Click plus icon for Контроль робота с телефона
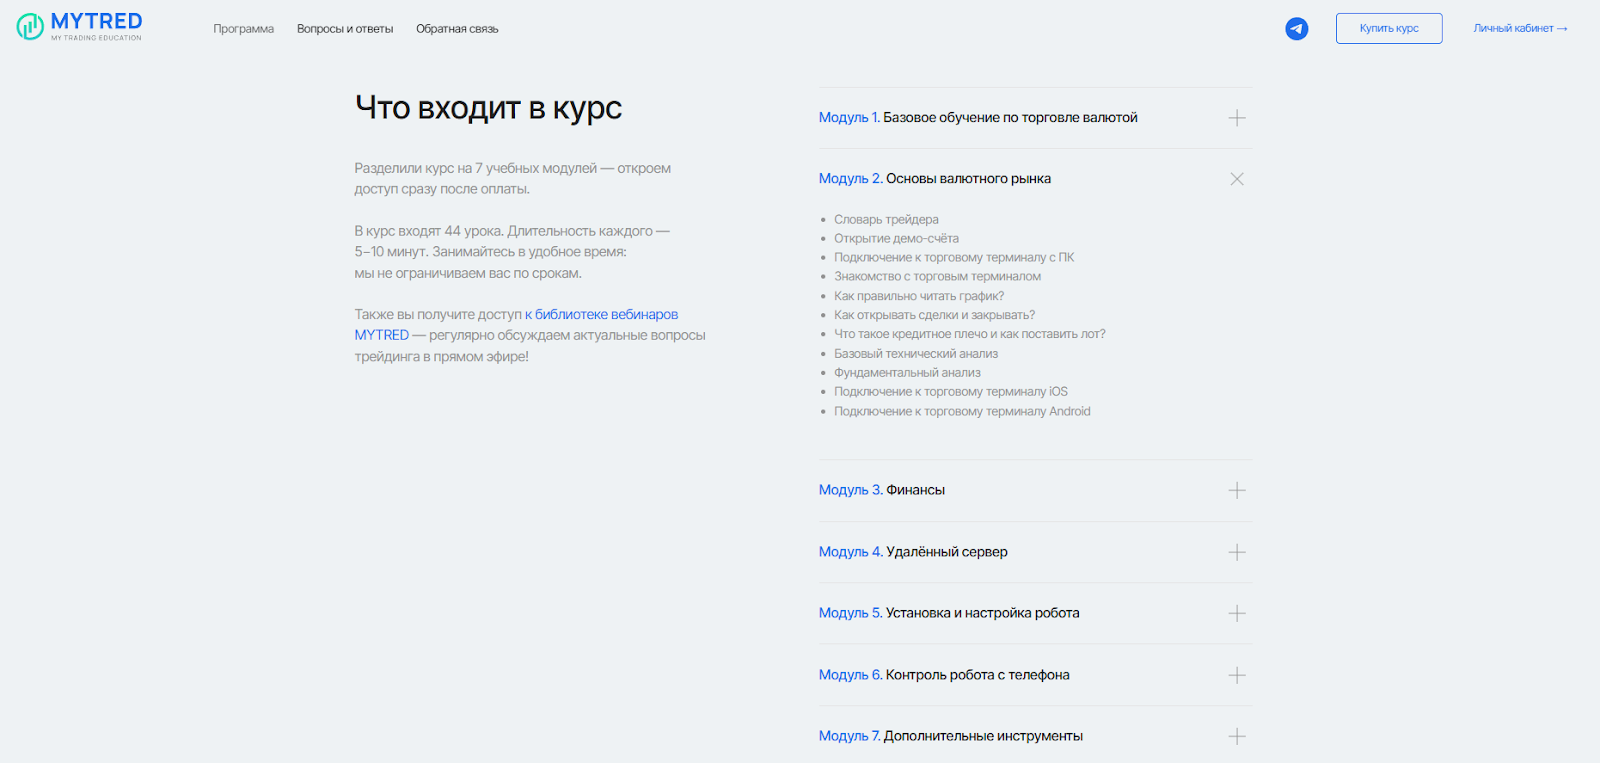Viewport: 1600px width, 763px height. tap(1237, 675)
